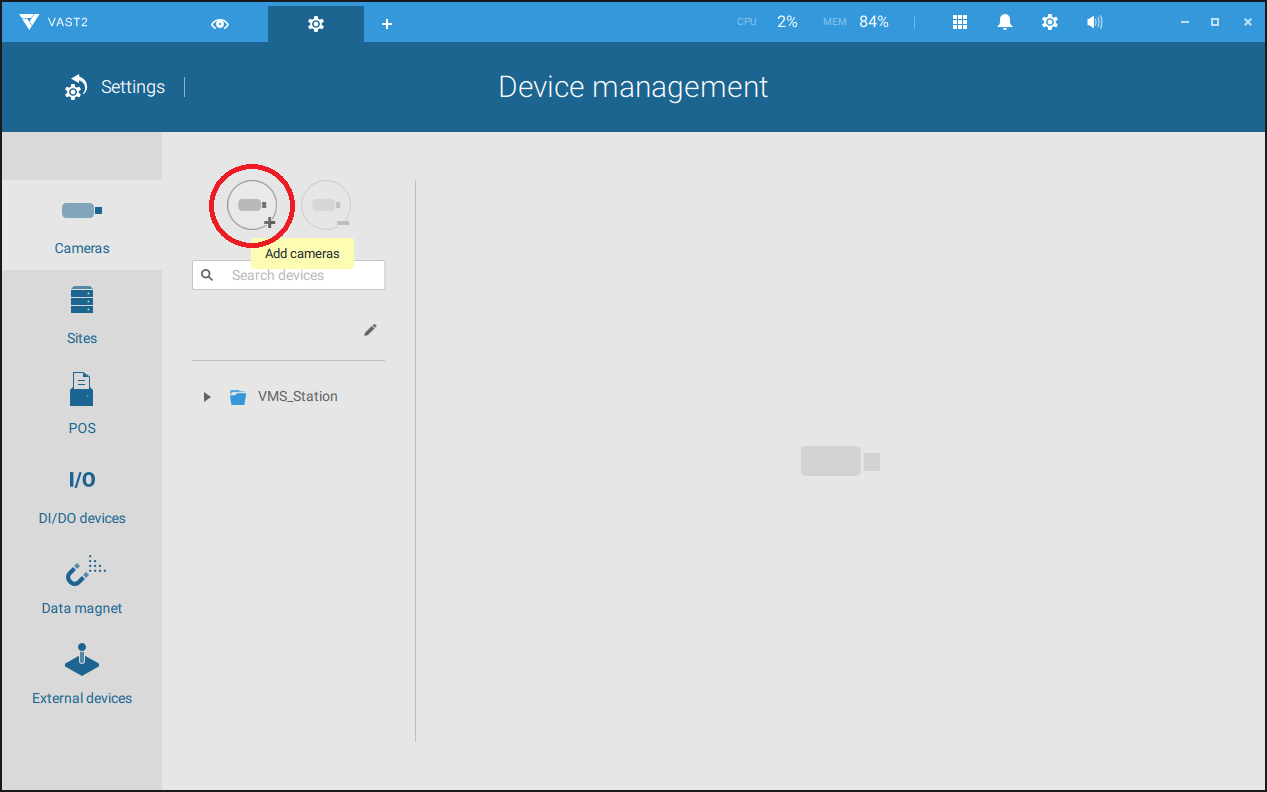
Task: Click the Add cameras icon
Action: coord(252,206)
